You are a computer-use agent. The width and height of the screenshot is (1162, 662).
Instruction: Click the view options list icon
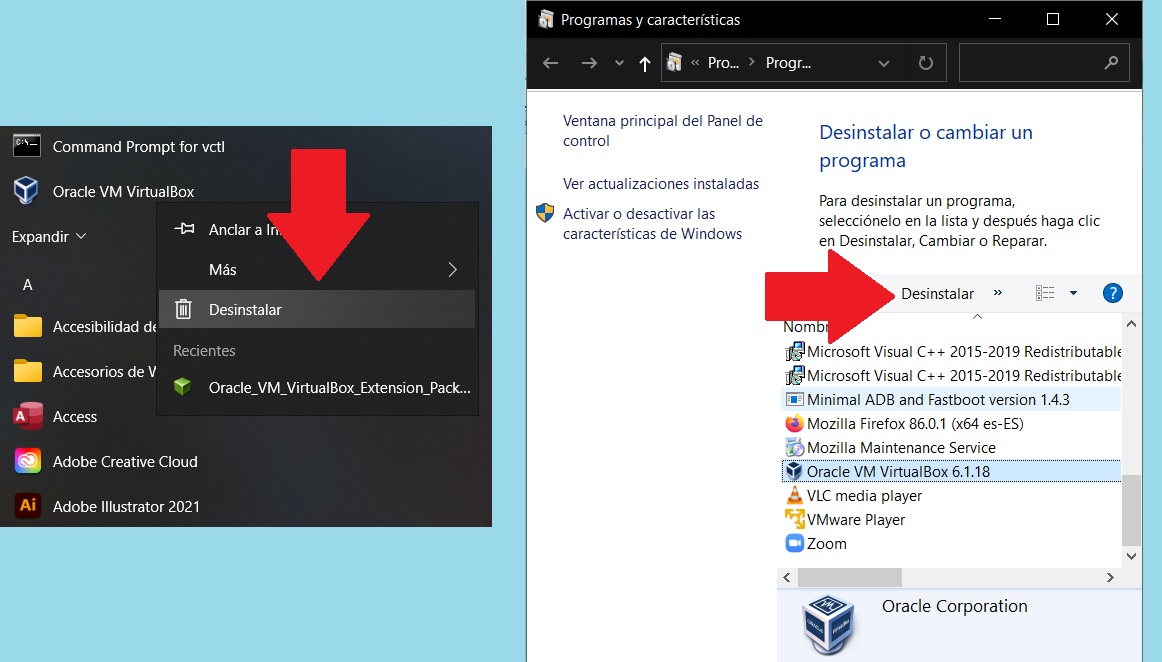click(x=1045, y=293)
